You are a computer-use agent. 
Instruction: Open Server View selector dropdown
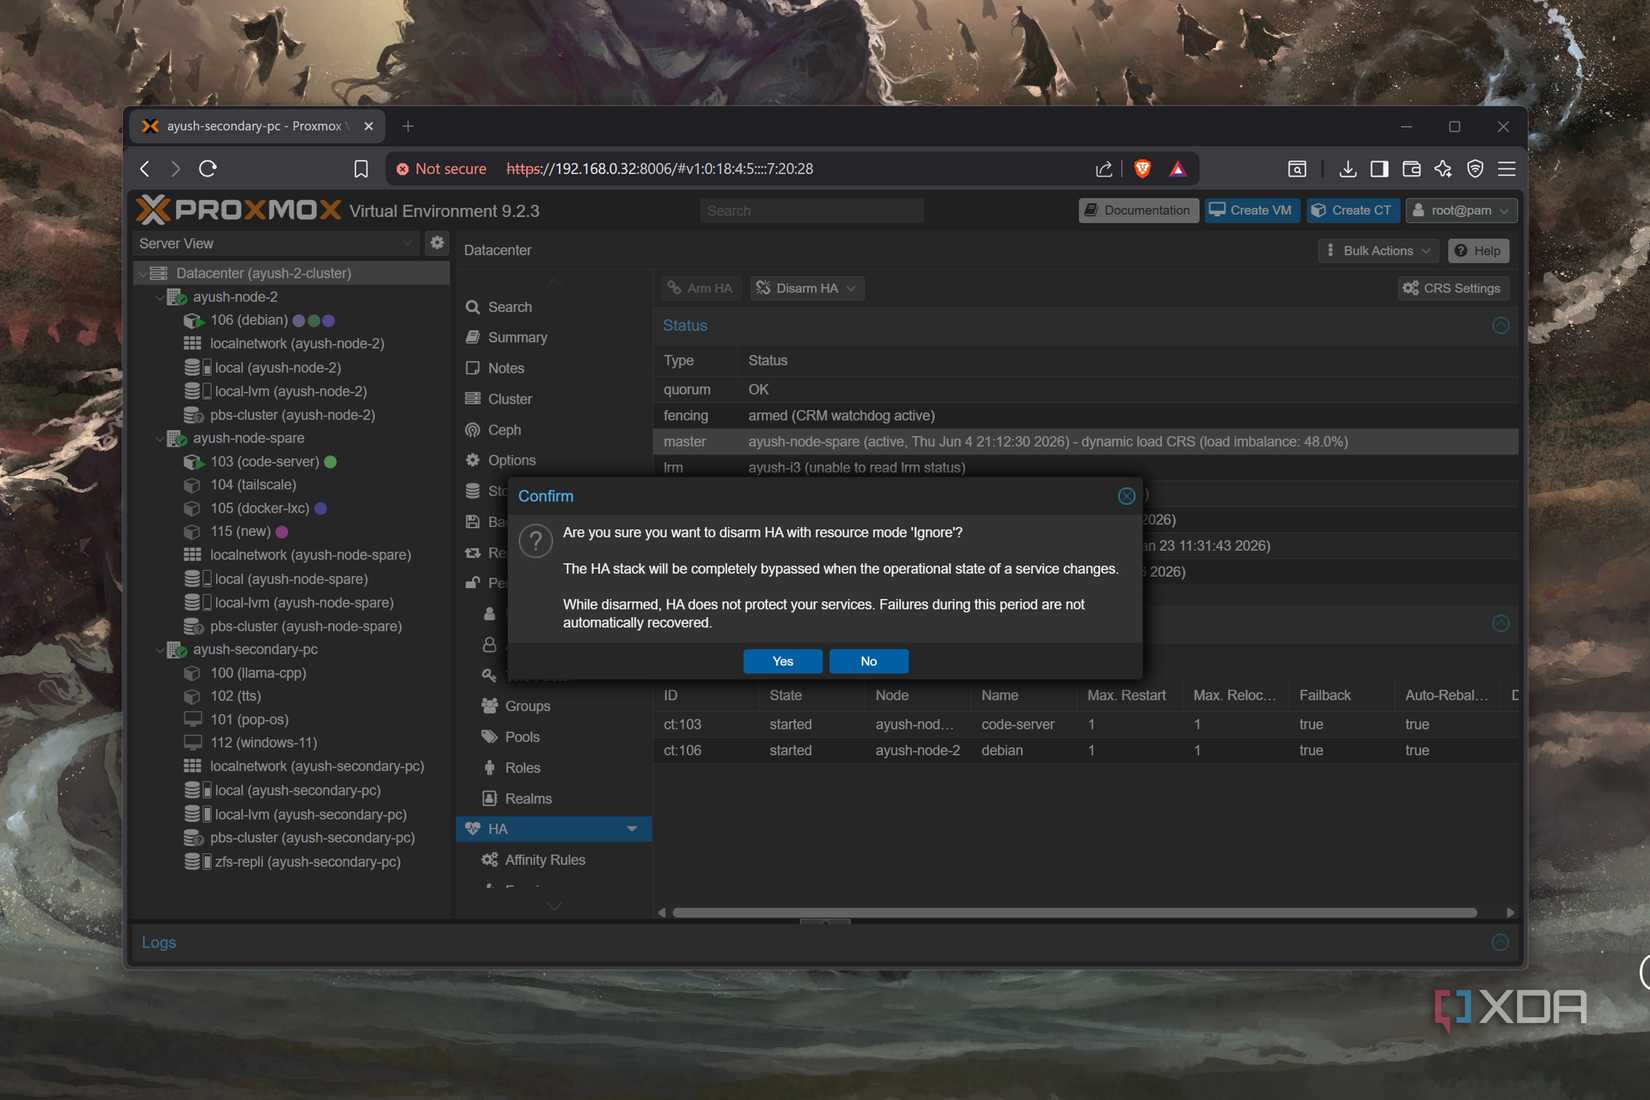pyautogui.click(x=276, y=243)
